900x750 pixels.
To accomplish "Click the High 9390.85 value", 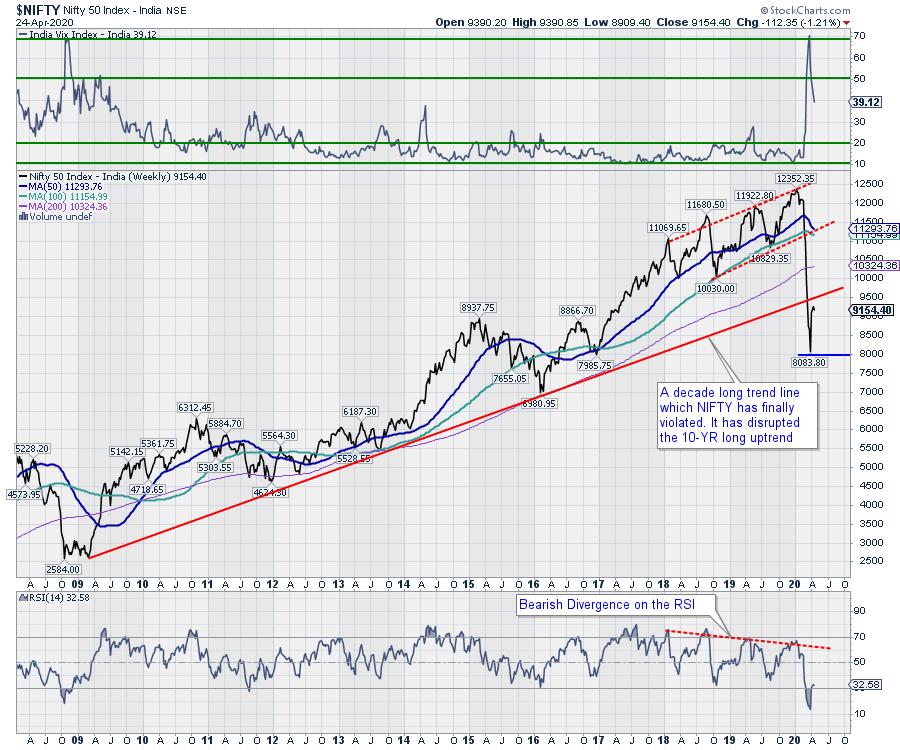I will [x=545, y=22].
